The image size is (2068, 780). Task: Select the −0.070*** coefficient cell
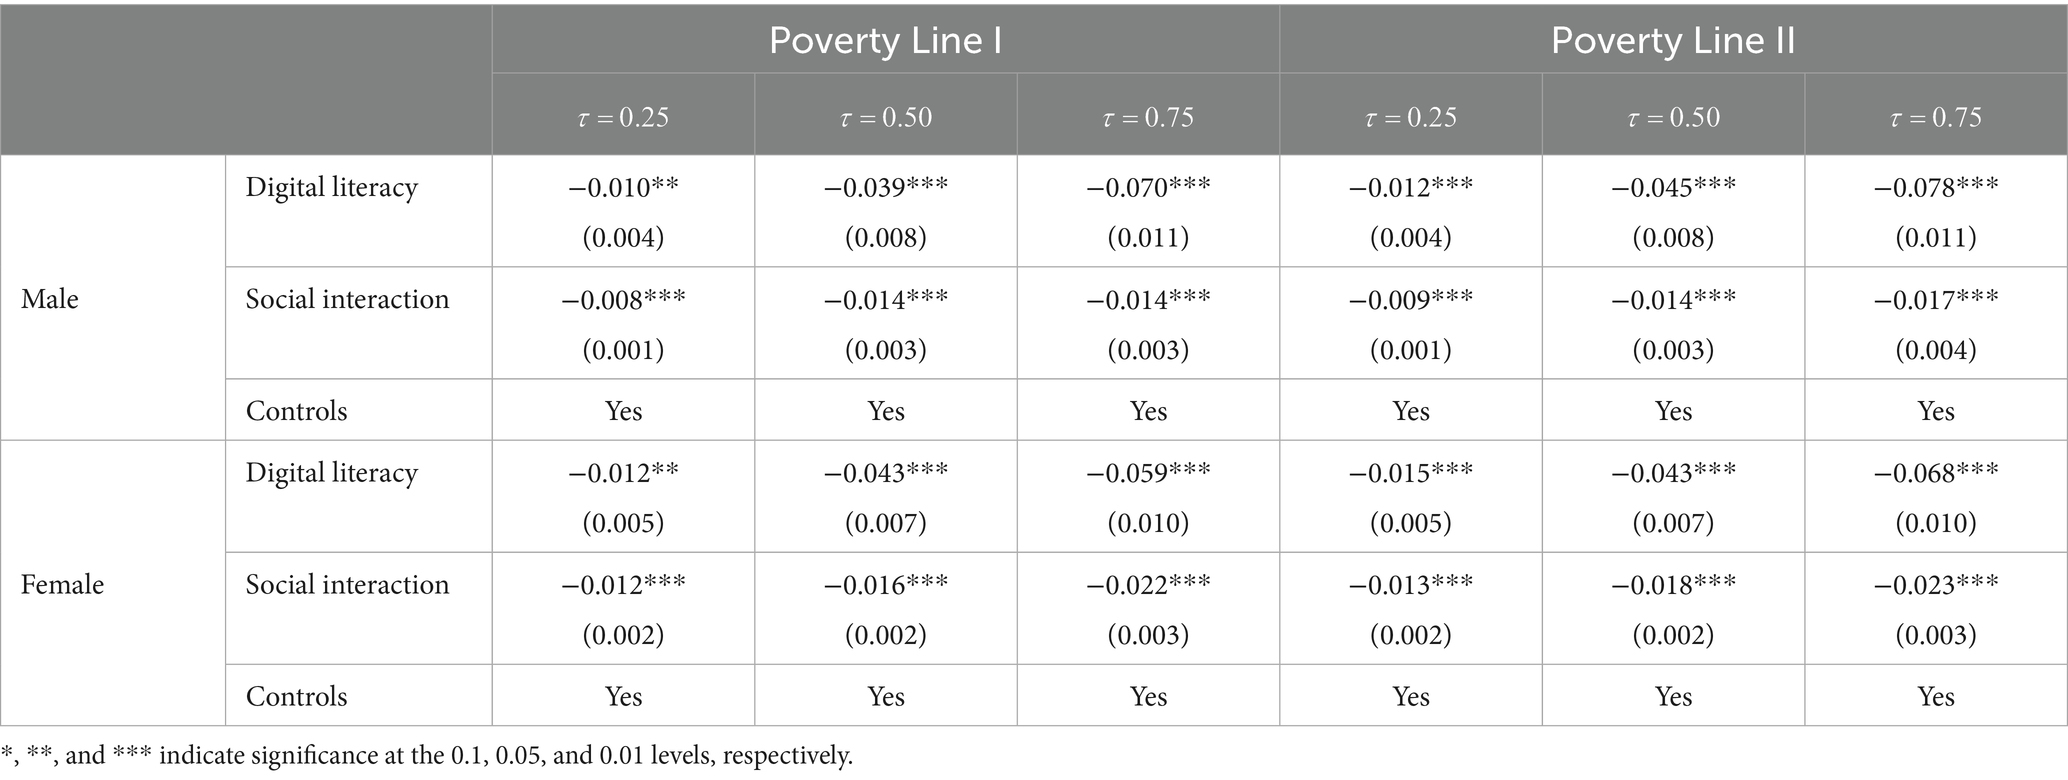(x=1148, y=187)
